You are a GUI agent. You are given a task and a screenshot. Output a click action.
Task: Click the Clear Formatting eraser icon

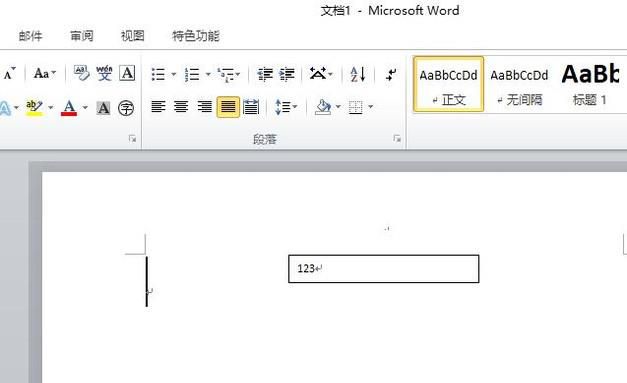coord(82,74)
